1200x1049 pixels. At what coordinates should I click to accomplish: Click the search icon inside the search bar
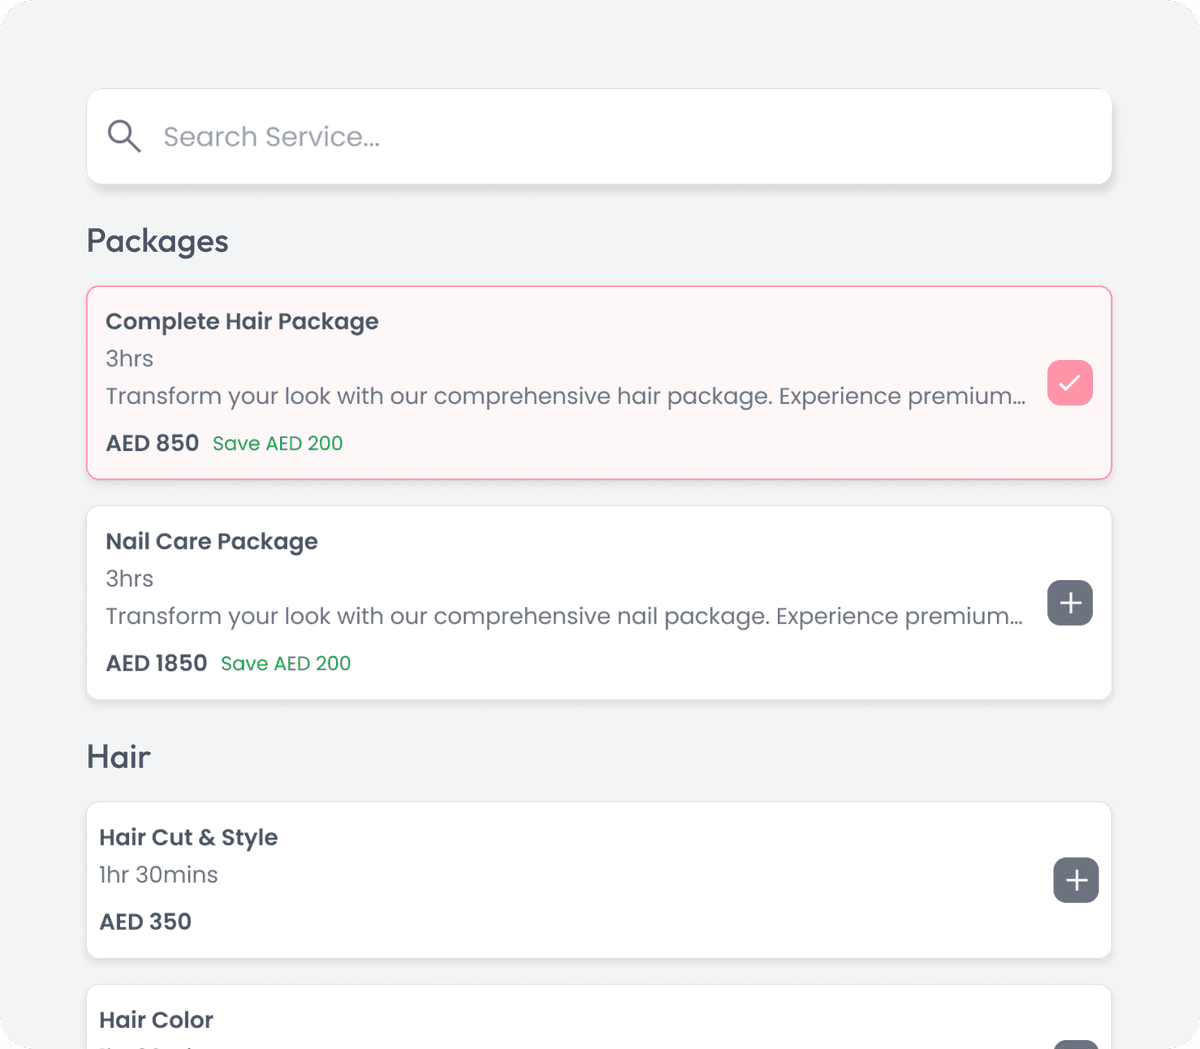pyautogui.click(x=124, y=136)
